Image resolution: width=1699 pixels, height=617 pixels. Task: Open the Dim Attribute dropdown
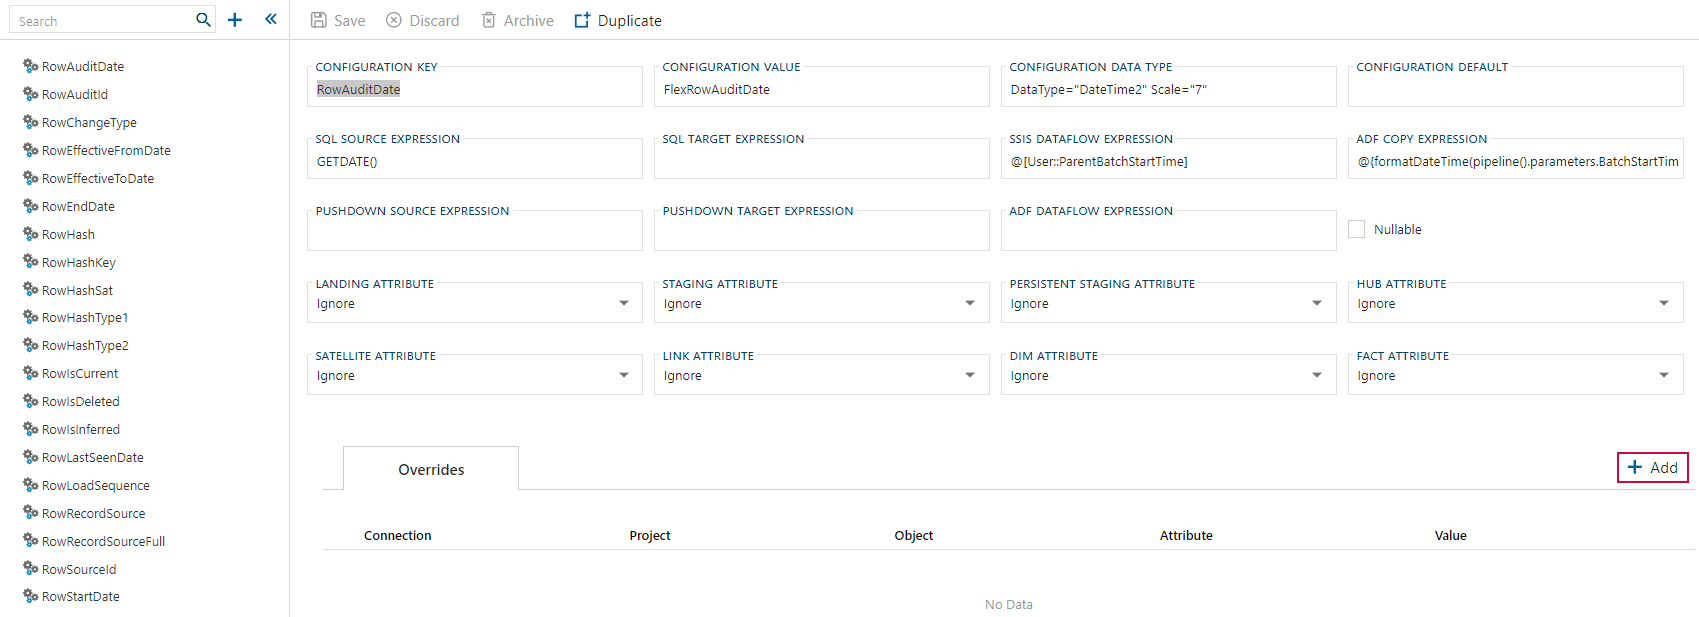click(x=1168, y=375)
